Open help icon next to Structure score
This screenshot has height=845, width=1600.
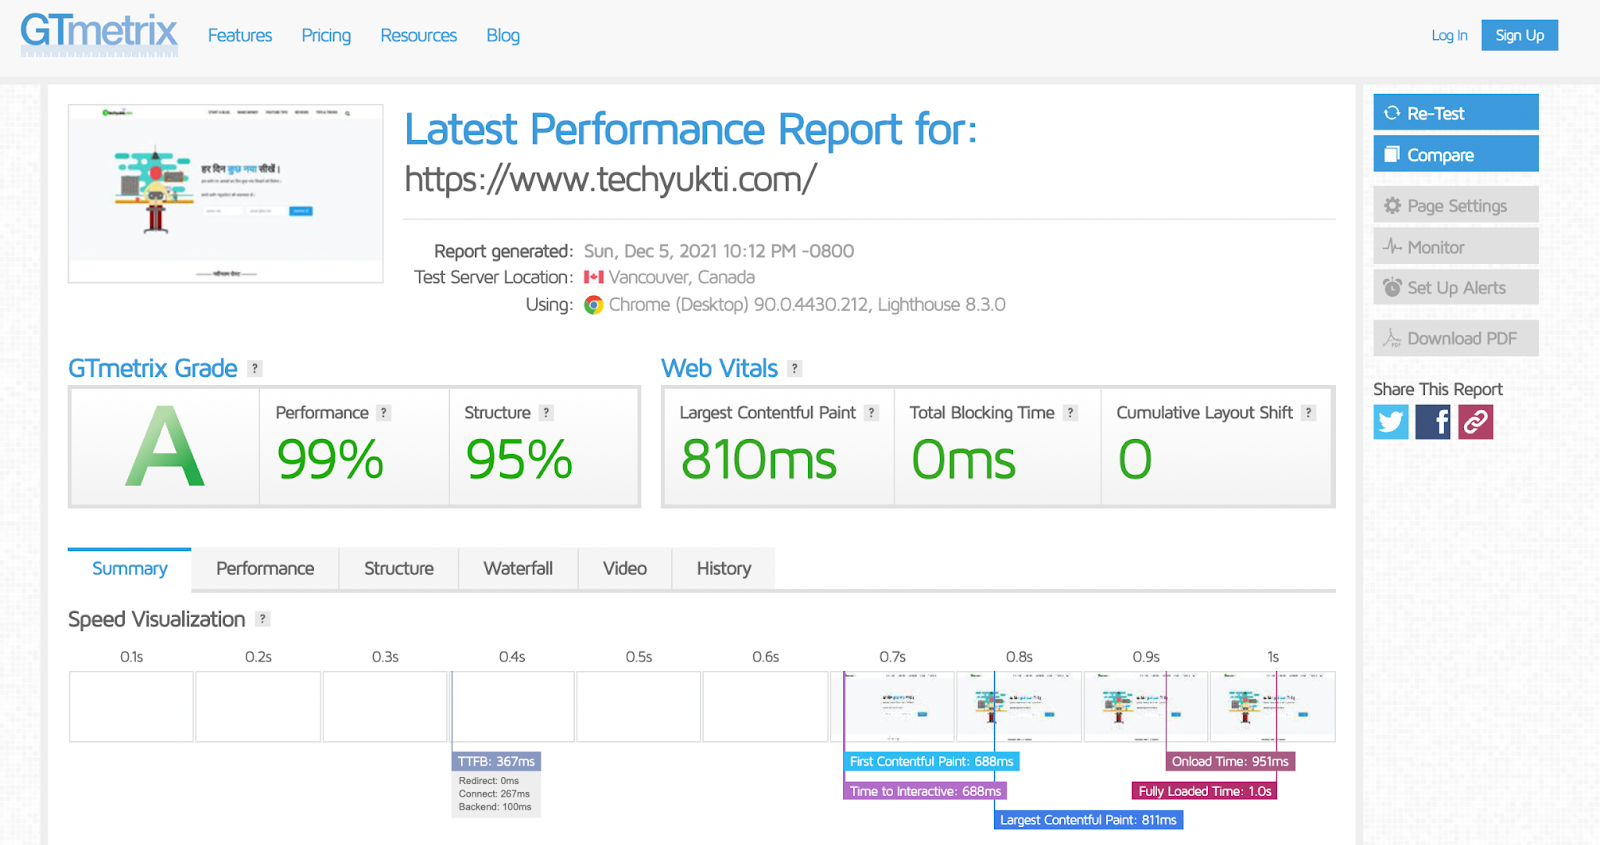point(546,413)
